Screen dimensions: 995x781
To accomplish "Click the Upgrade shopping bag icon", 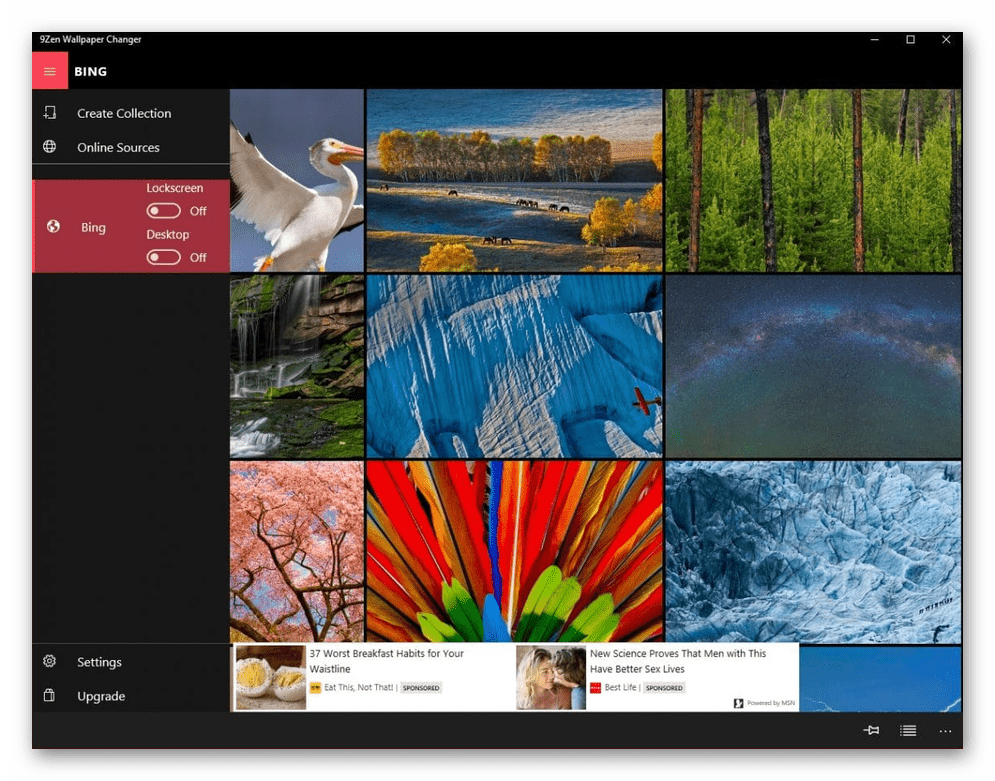I will tap(50, 696).
